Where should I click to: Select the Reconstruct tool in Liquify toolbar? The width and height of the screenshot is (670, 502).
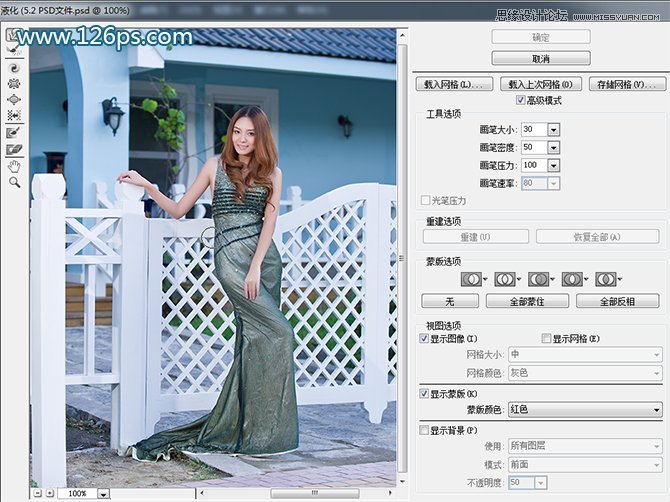[14, 50]
